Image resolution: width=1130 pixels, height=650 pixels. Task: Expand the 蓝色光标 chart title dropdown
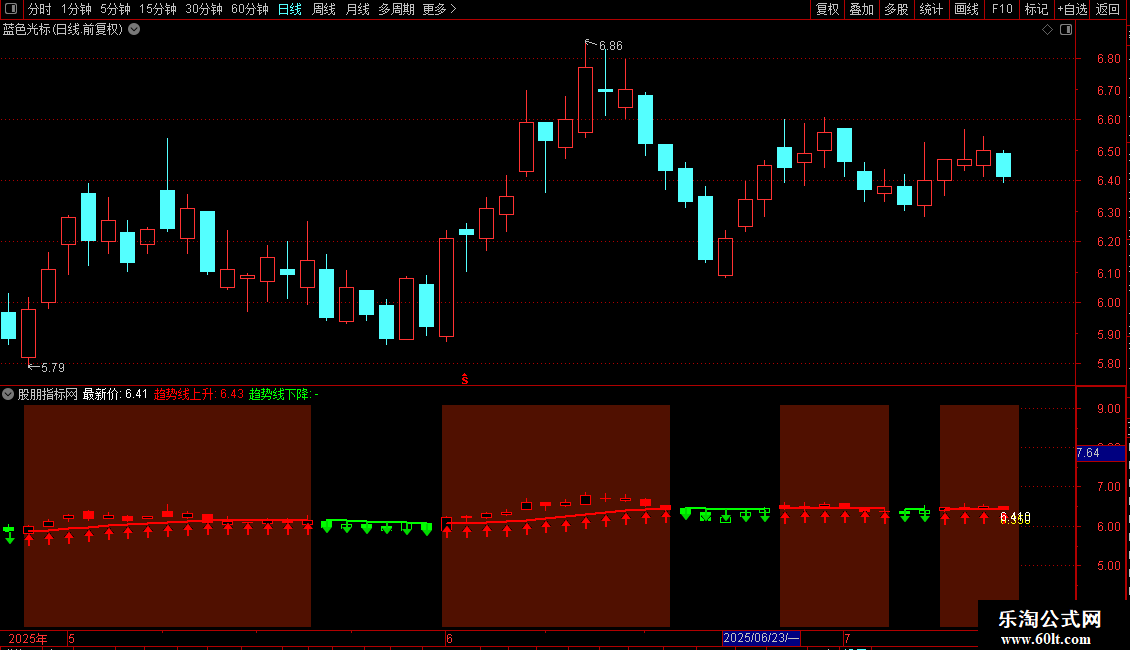pos(134,30)
